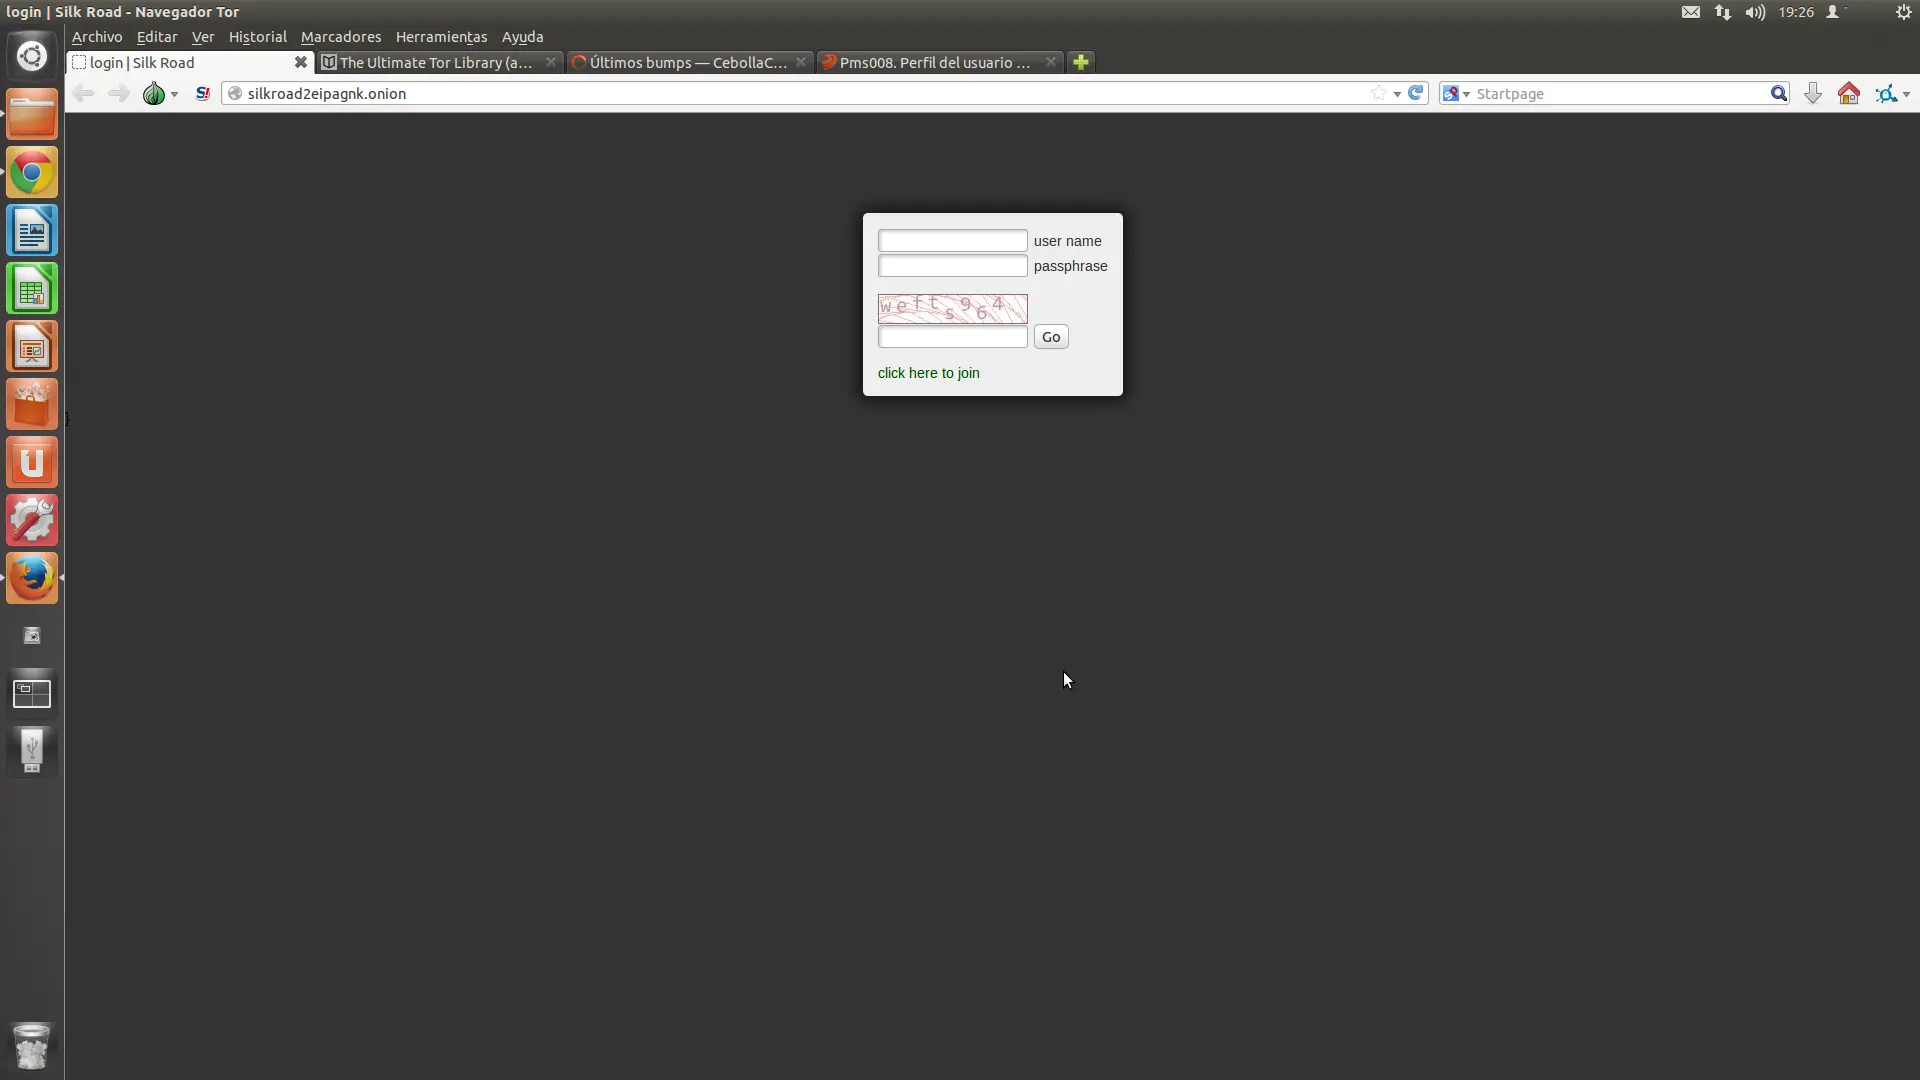Expand the URL bar history dropdown
The width and height of the screenshot is (1920, 1080).
1397,94
